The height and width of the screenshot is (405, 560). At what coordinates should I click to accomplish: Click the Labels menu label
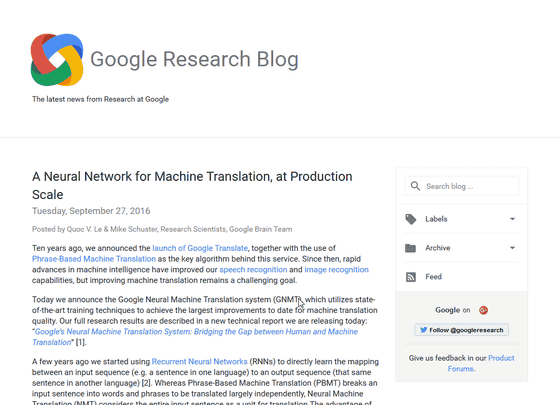(436, 219)
